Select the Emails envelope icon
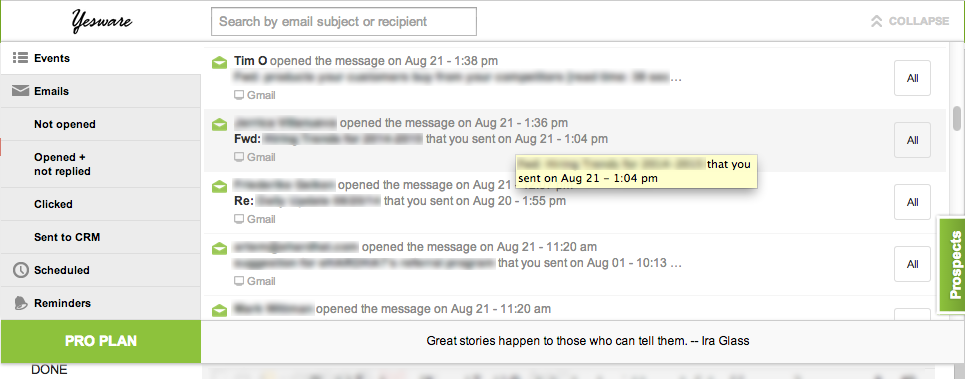This screenshot has width=965, height=379. click(21, 91)
